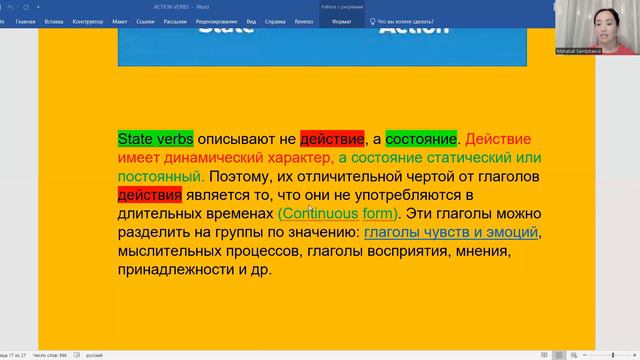Open the Рассылки ribbon tab
The height and width of the screenshot is (360, 640).
(175, 22)
